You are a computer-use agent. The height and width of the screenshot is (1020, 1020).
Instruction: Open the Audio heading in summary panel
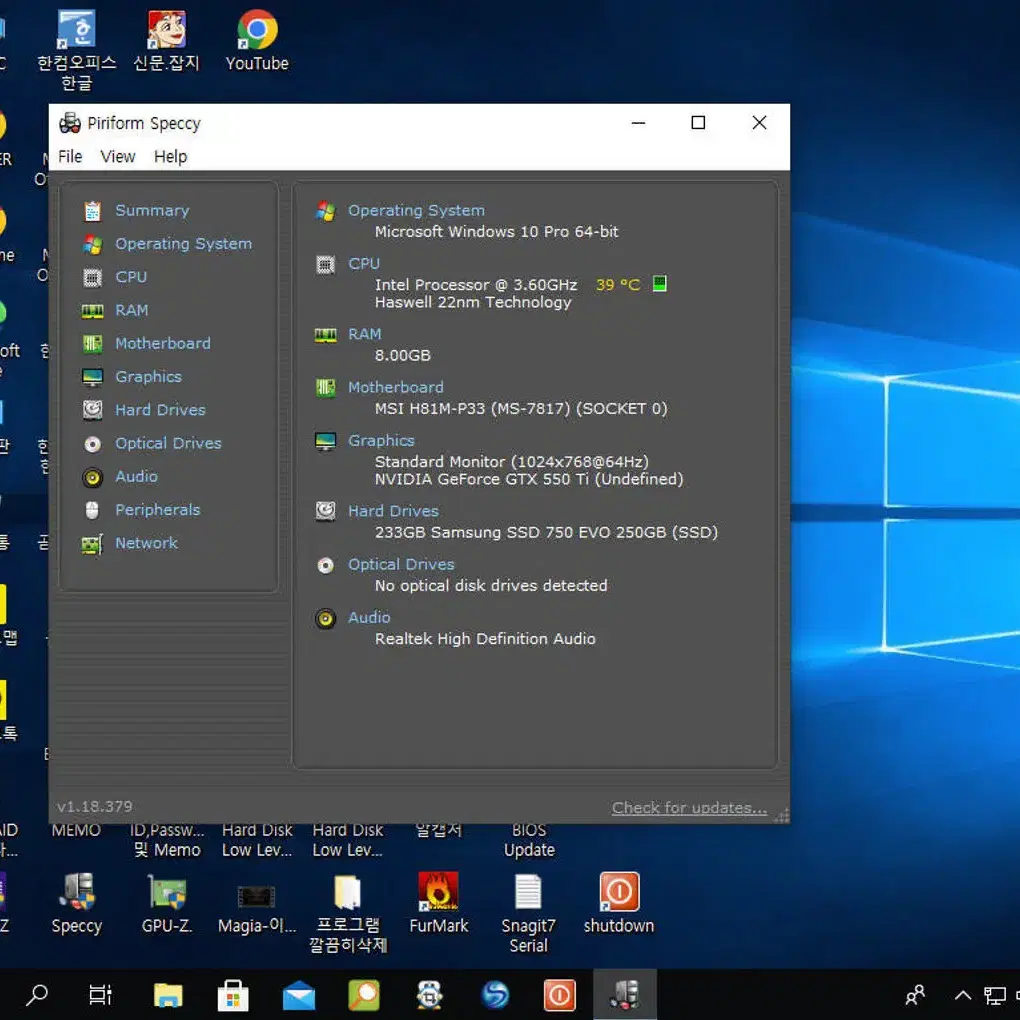pyautogui.click(x=369, y=618)
